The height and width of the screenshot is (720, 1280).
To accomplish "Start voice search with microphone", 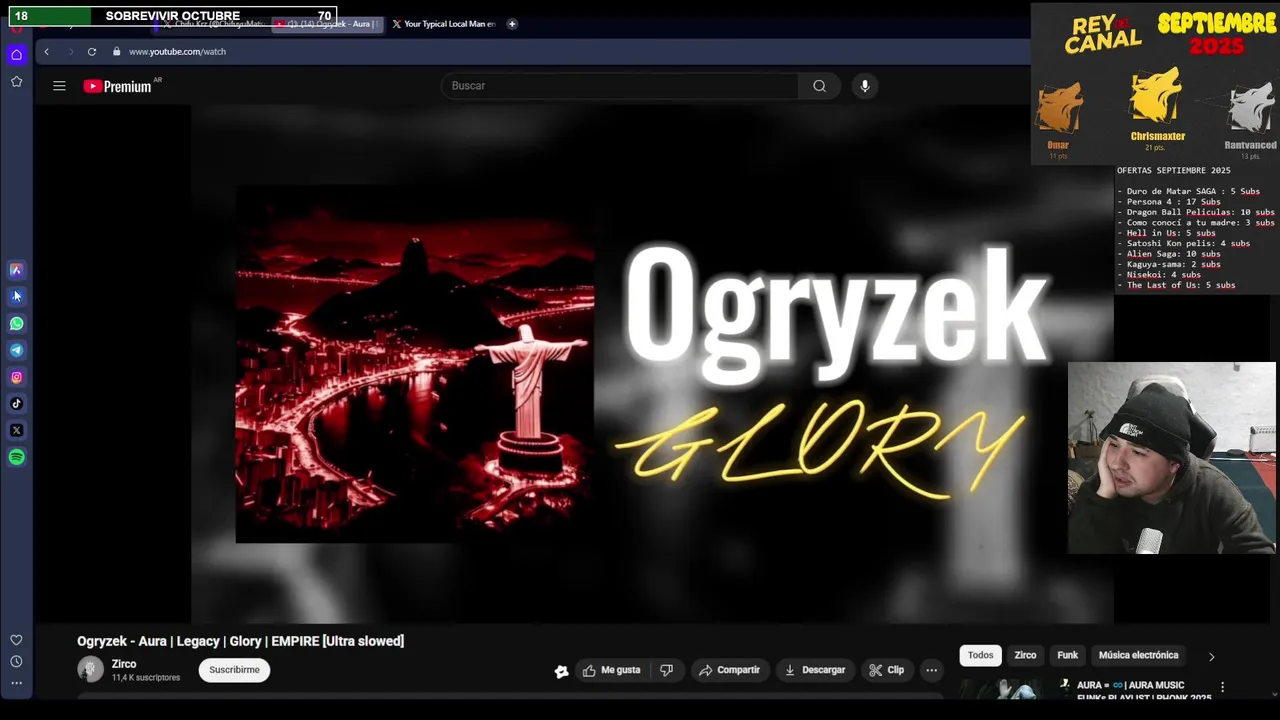I will click(x=865, y=86).
